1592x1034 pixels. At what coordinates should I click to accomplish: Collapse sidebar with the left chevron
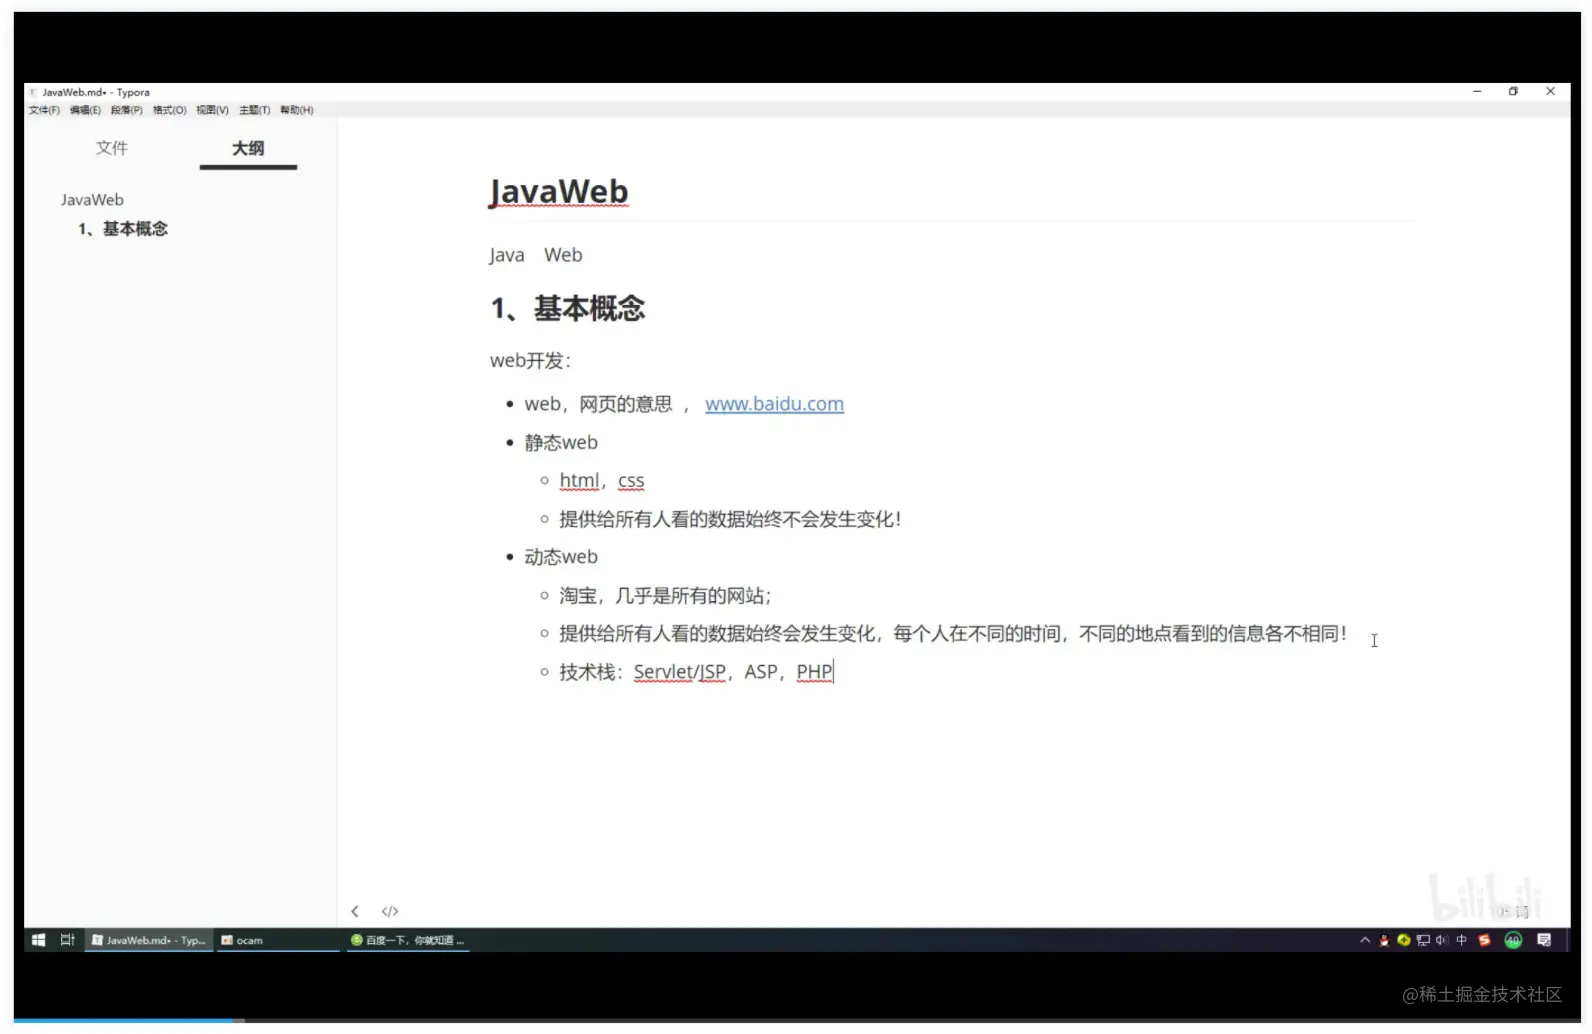pyautogui.click(x=355, y=911)
